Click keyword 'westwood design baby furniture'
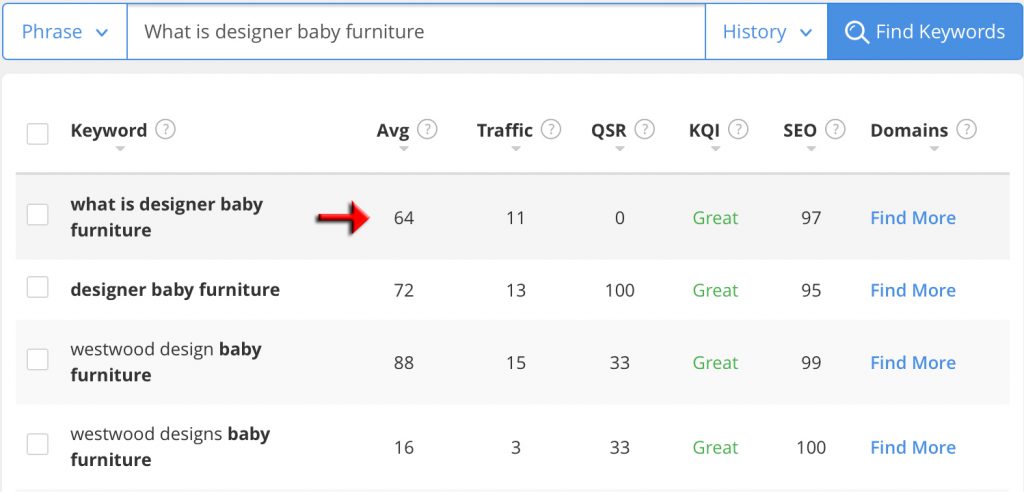The height and width of the screenshot is (492, 1024). pyautogui.click(x=166, y=362)
